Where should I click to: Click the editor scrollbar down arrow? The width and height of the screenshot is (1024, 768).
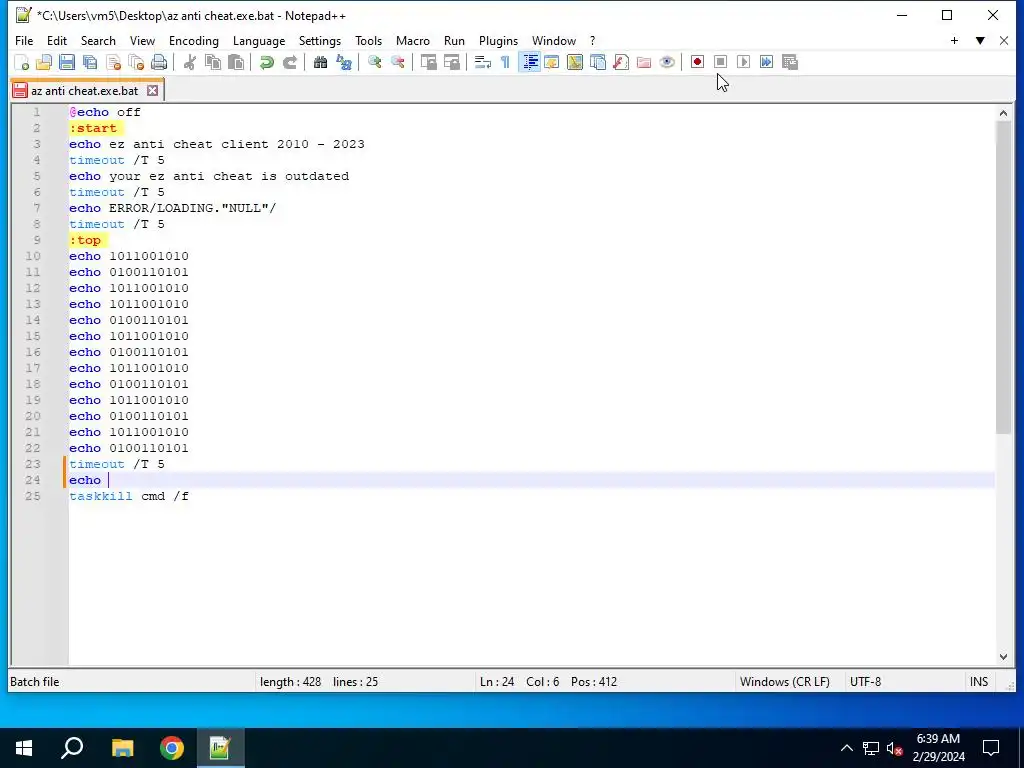coord(1003,657)
